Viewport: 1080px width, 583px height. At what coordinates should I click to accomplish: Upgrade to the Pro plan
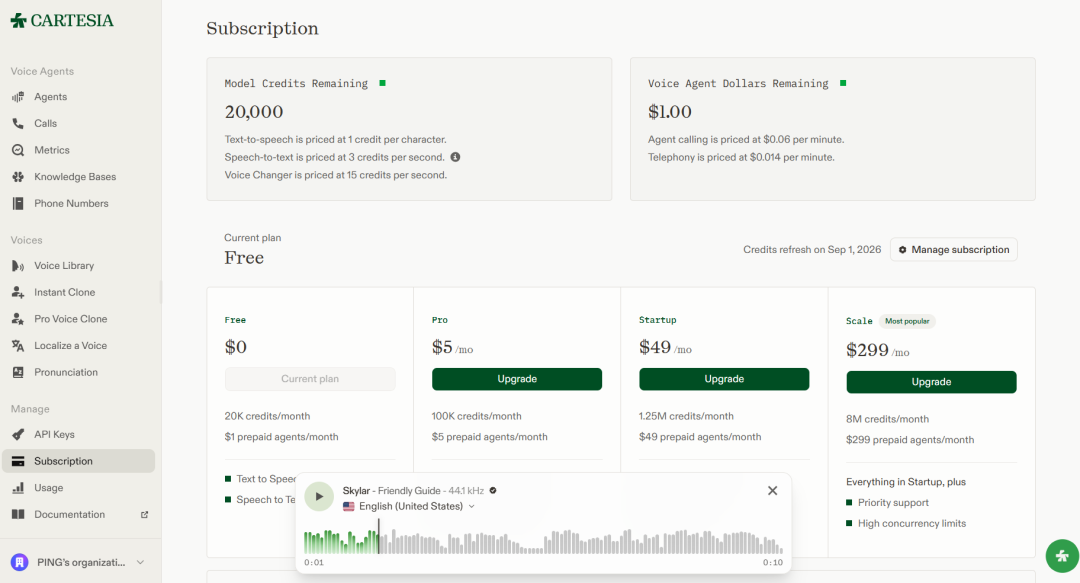[x=517, y=379]
